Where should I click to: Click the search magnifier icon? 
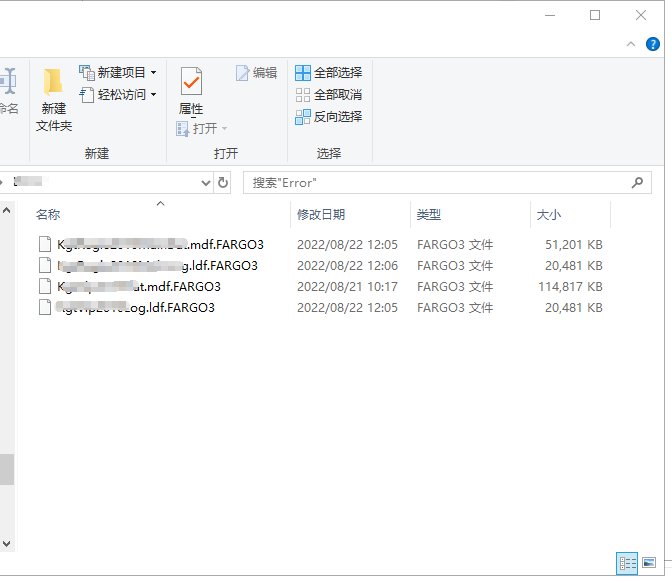coord(638,183)
